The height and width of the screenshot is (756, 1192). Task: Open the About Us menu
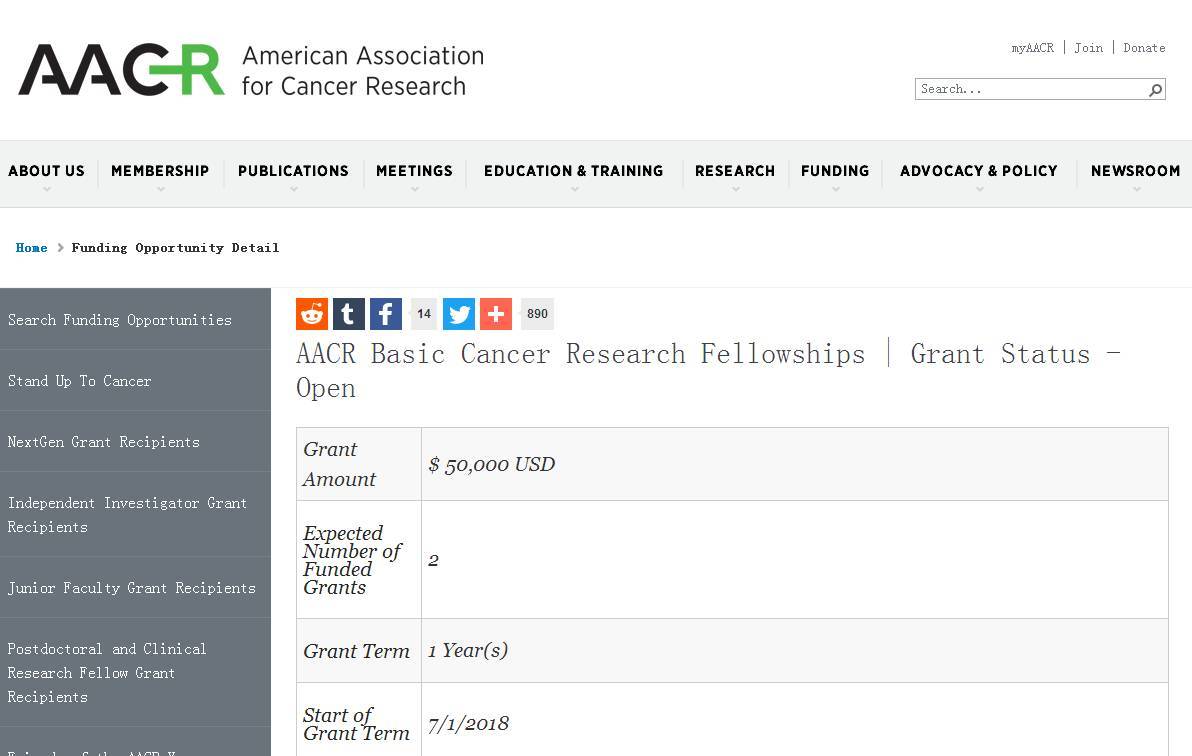[46, 171]
